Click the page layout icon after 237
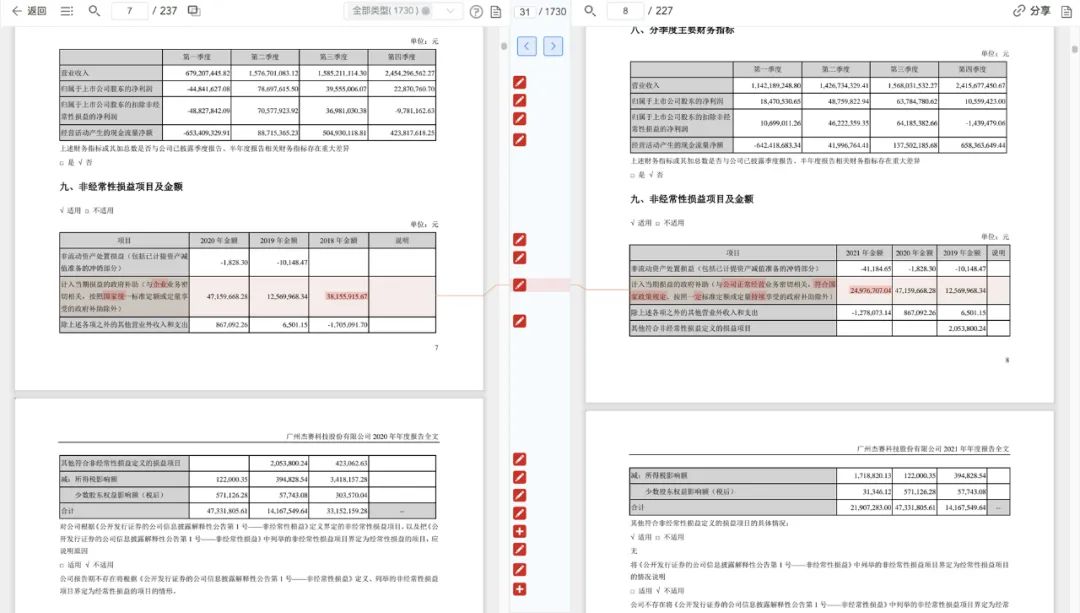Image resolution: width=1080 pixels, height=613 pixels. pos(194,11)
